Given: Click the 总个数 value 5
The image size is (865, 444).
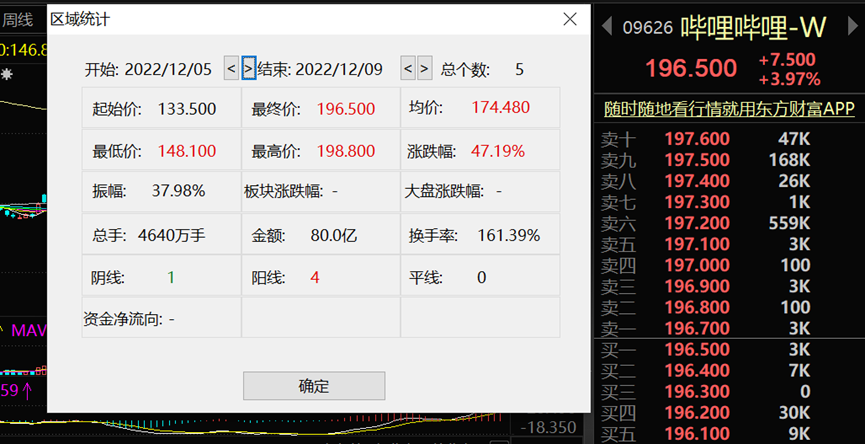Looking at the screenshot, I should click(519, 69).
